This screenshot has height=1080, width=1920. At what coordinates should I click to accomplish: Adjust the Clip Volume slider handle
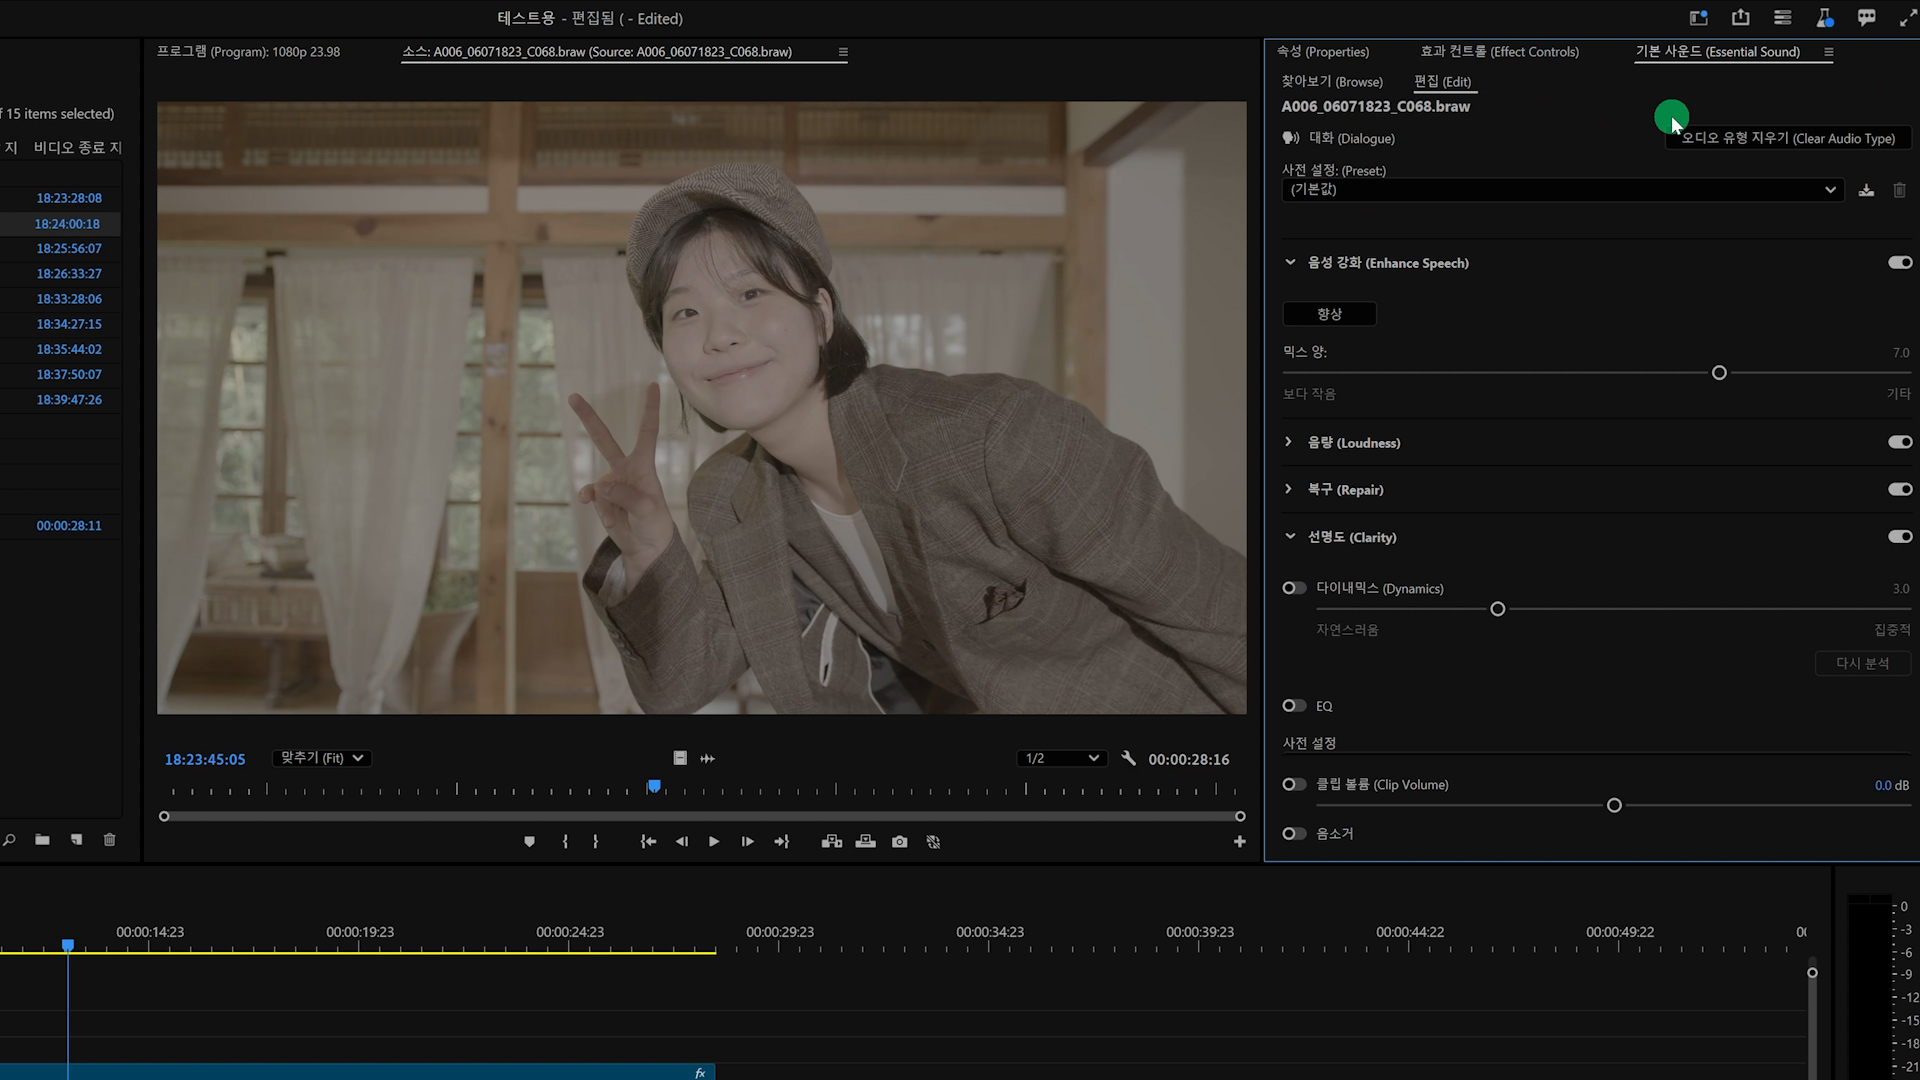tap(1614, 805)
